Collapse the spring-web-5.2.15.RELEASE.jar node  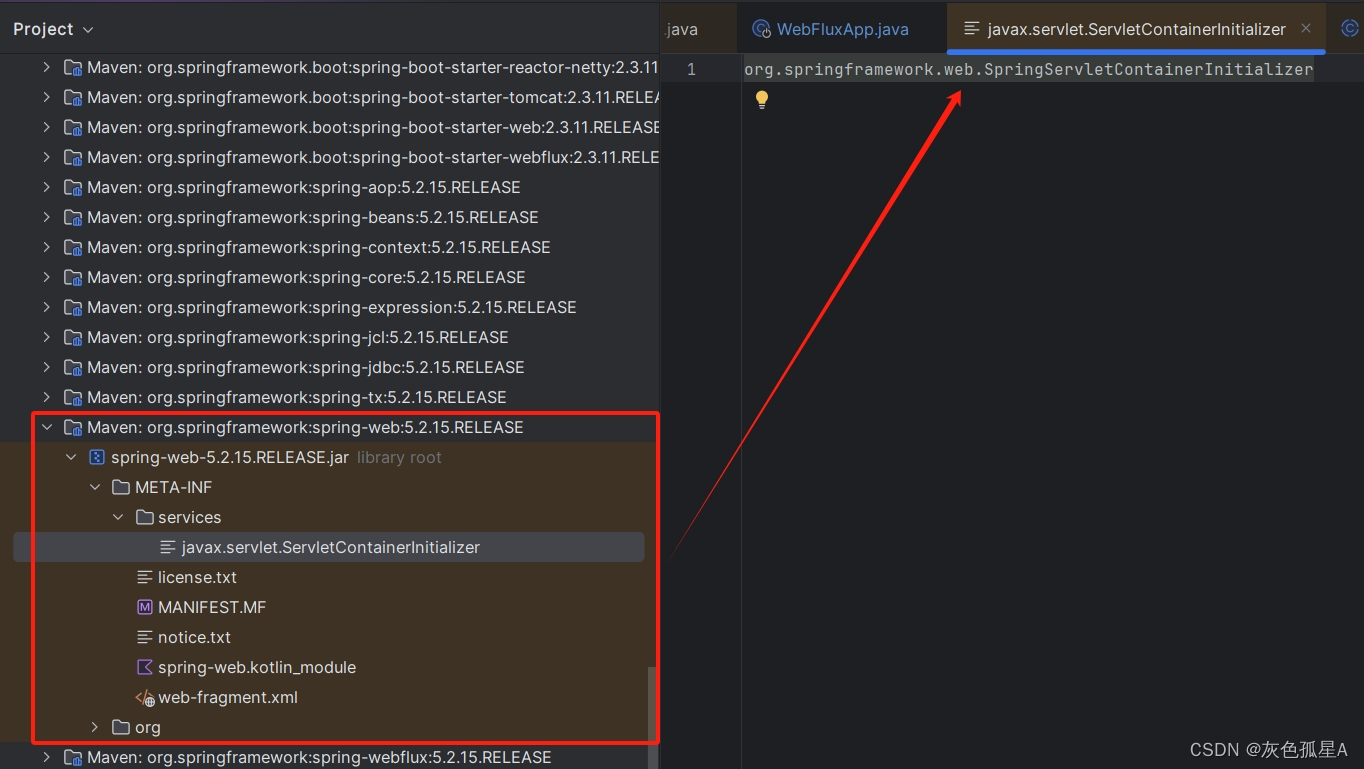pos(70,457)
